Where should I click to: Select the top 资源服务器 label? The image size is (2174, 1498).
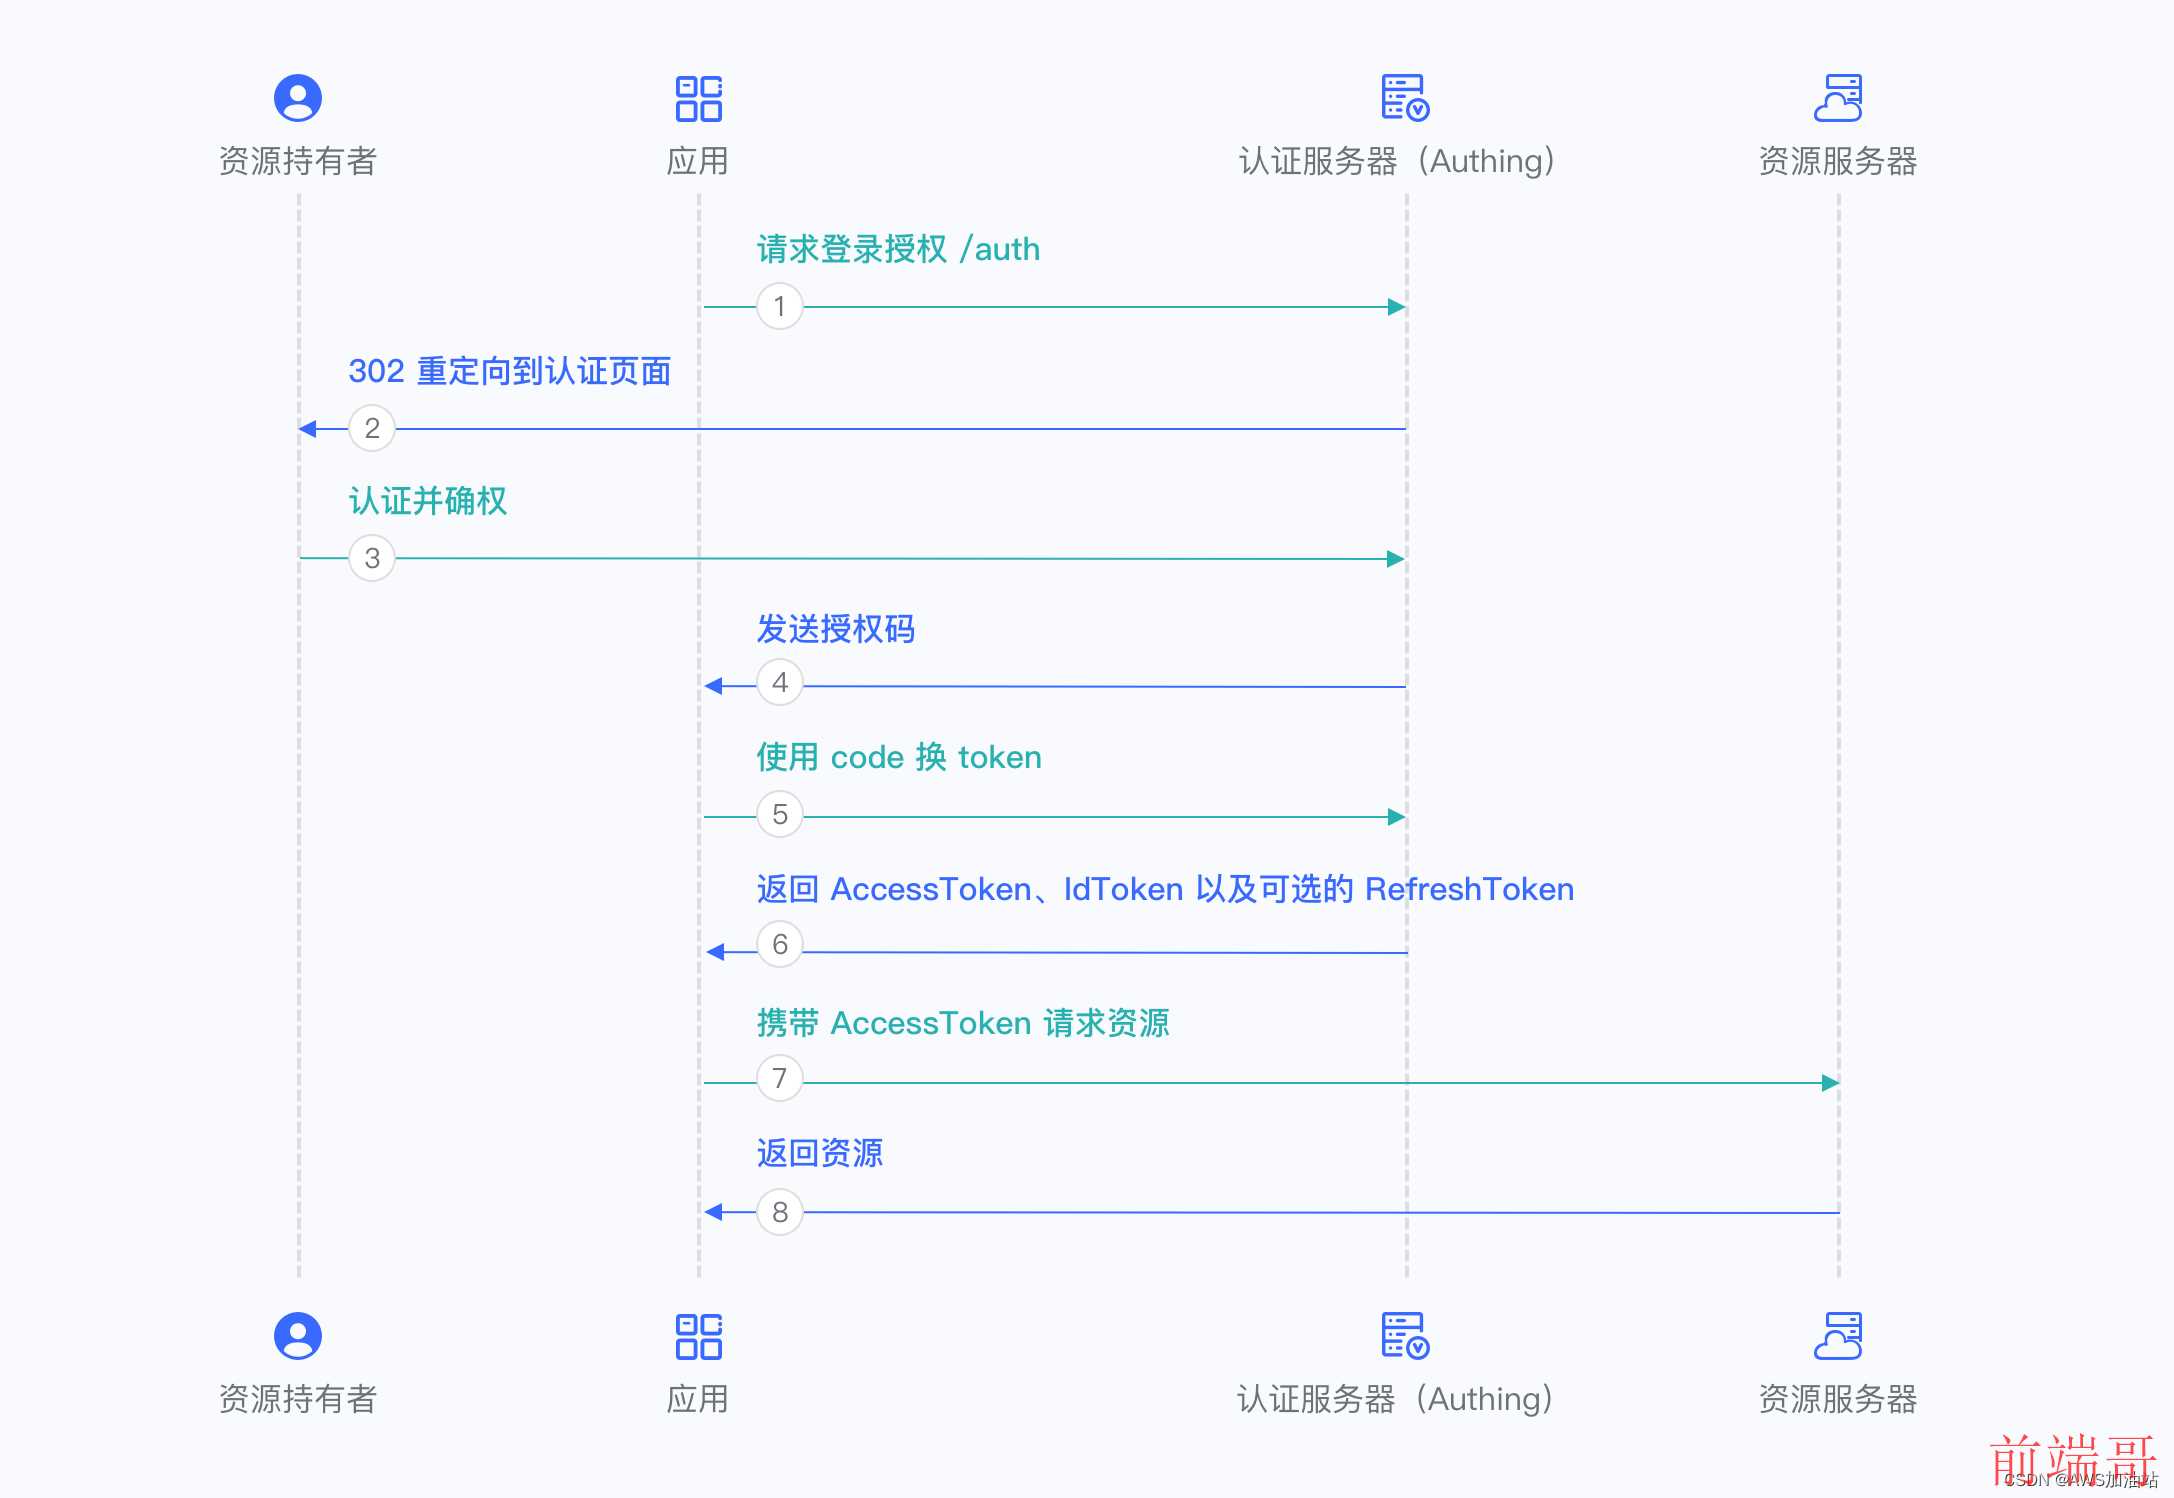[x=1838, y=161]
